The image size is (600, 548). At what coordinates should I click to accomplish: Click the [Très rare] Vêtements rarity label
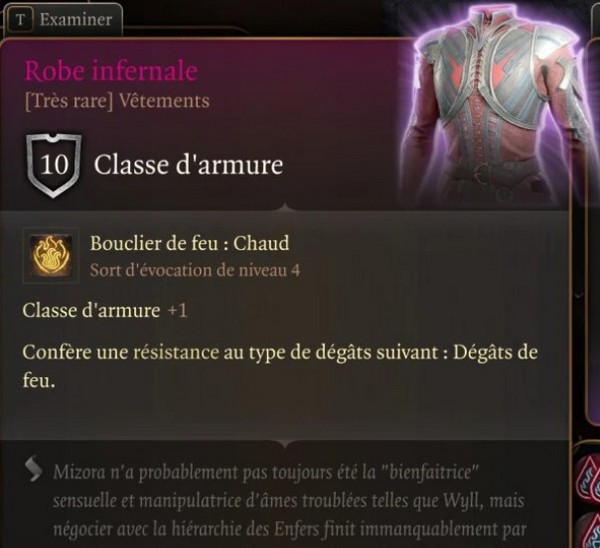[x=117, y=102]
